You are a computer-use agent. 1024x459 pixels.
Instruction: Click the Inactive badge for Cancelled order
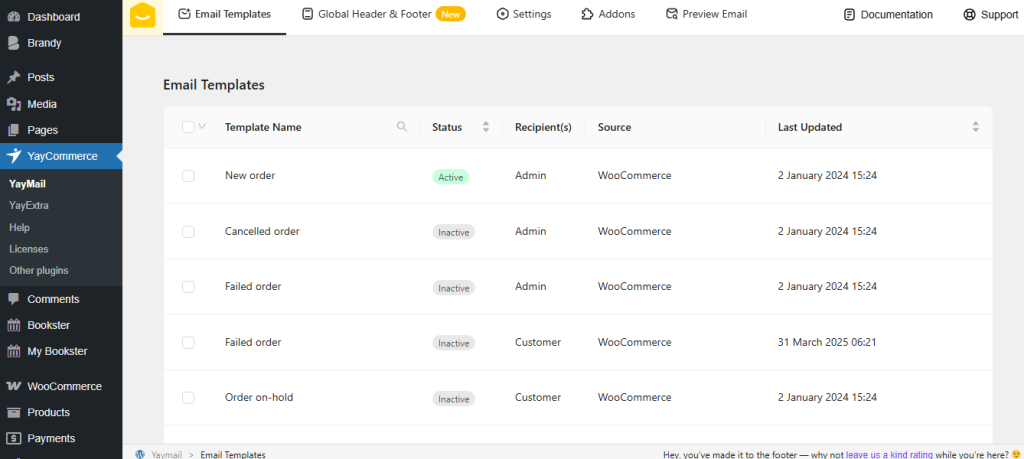(x=453, y=232)
